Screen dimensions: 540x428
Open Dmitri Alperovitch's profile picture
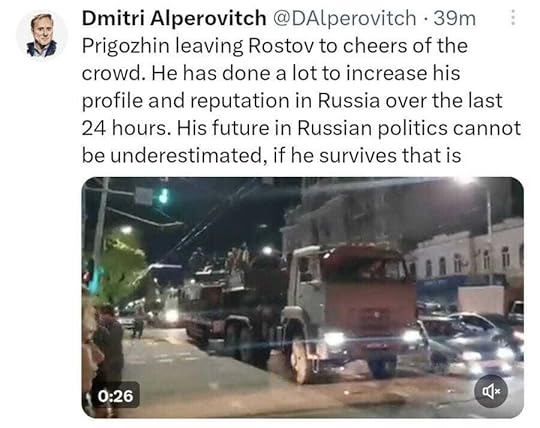pyautogui.click(x=42, y=35)
